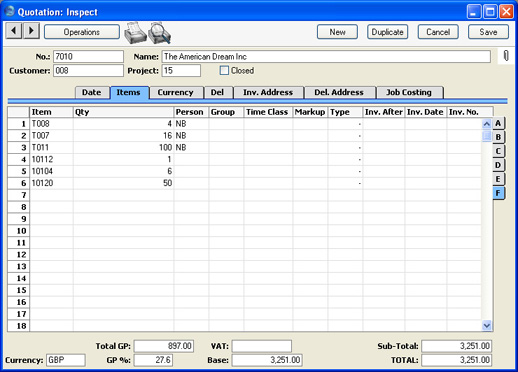Click the Markup column header
The width and height of the screenshot is (518, 372).
[310, 112]
